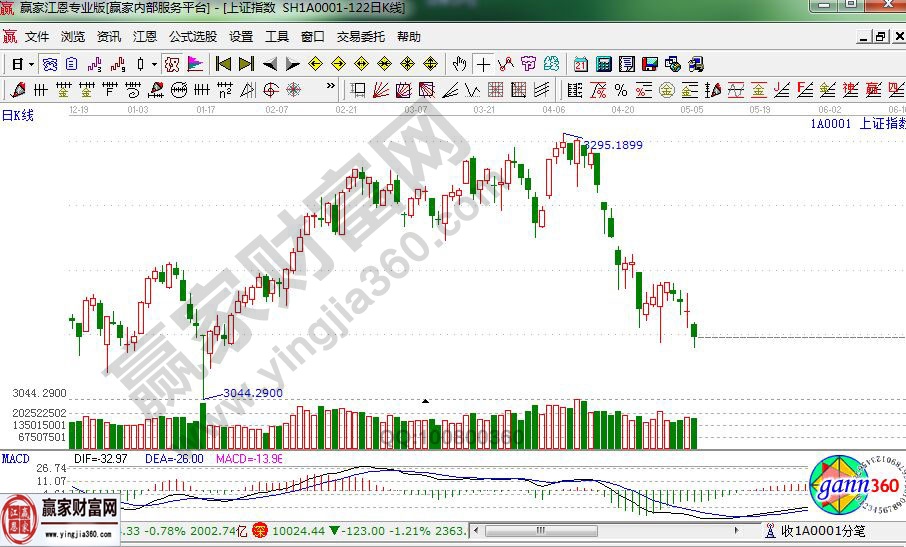This screenshot has width=906, height=547.
Task: Open the calendar icon in toolbar
Action: pos(581,64)
